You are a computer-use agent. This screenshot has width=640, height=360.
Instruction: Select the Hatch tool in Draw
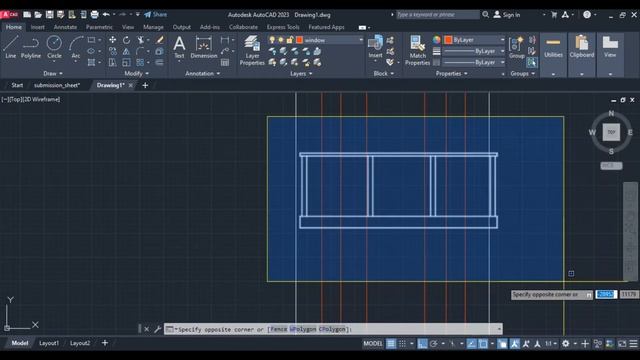coord(91,62)
